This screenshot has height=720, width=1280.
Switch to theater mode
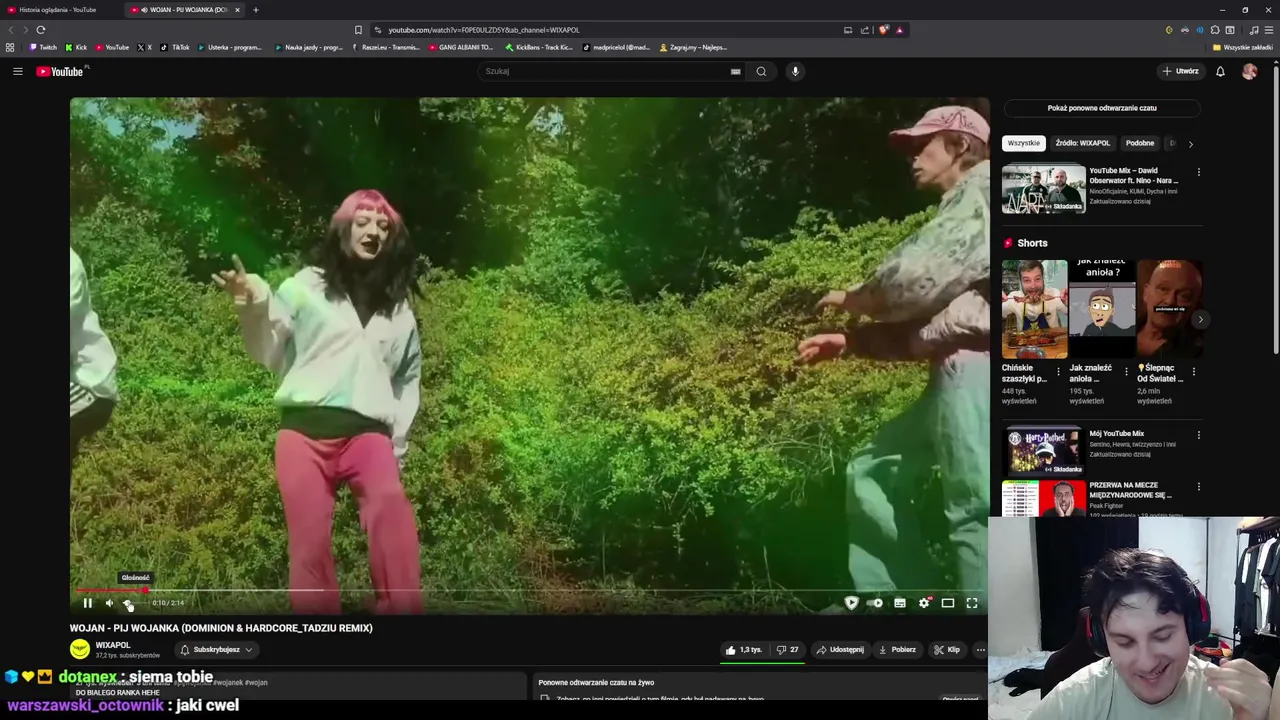pyautogui.click(x=948, y=603)
